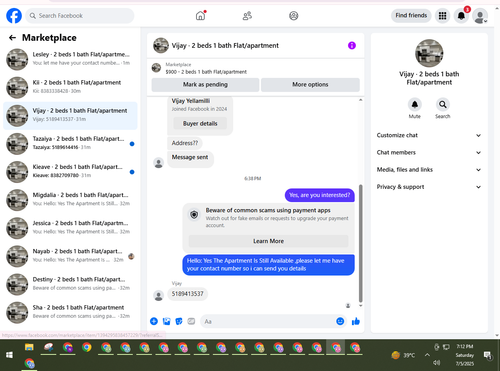Expand Customize chat section
This screenshot has height=371, width=500.
(429, 135)
